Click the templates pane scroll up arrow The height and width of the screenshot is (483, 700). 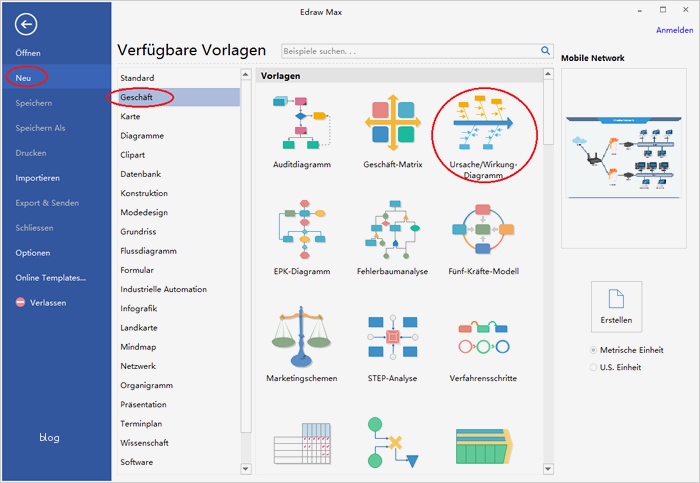[x=548, y=74]
